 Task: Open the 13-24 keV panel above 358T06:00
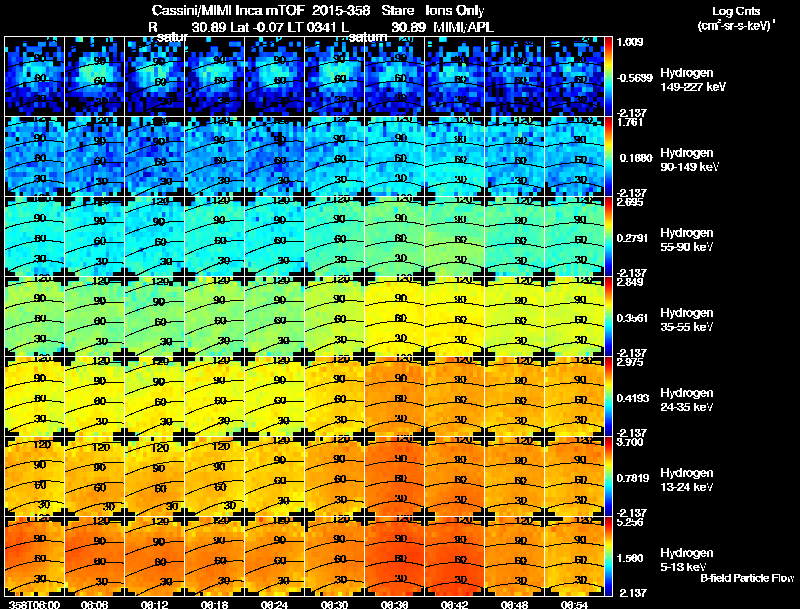pyautogui.click(x=34, y=476)
